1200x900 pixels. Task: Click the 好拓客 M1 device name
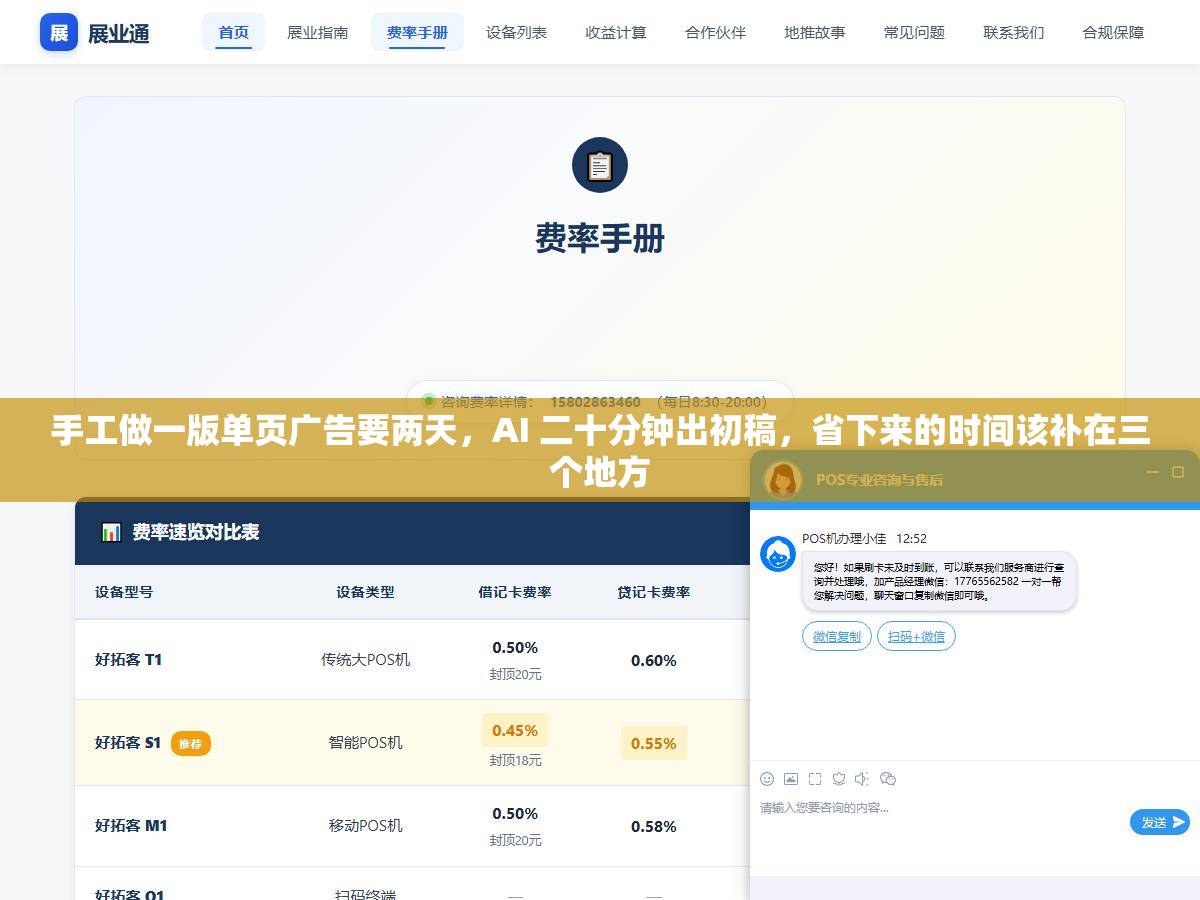[x=131, y=825]
